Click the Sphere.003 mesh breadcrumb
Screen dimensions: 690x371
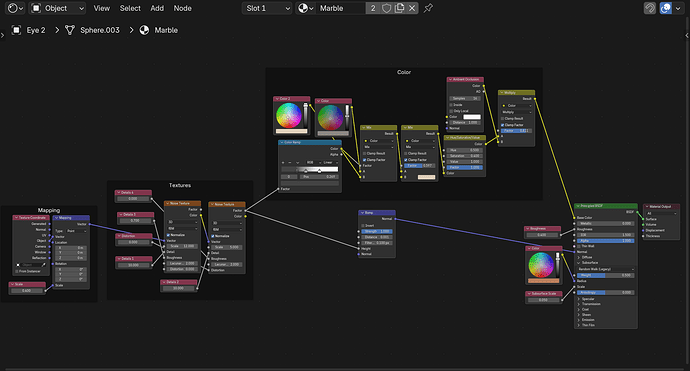click(x=100, y=30)
